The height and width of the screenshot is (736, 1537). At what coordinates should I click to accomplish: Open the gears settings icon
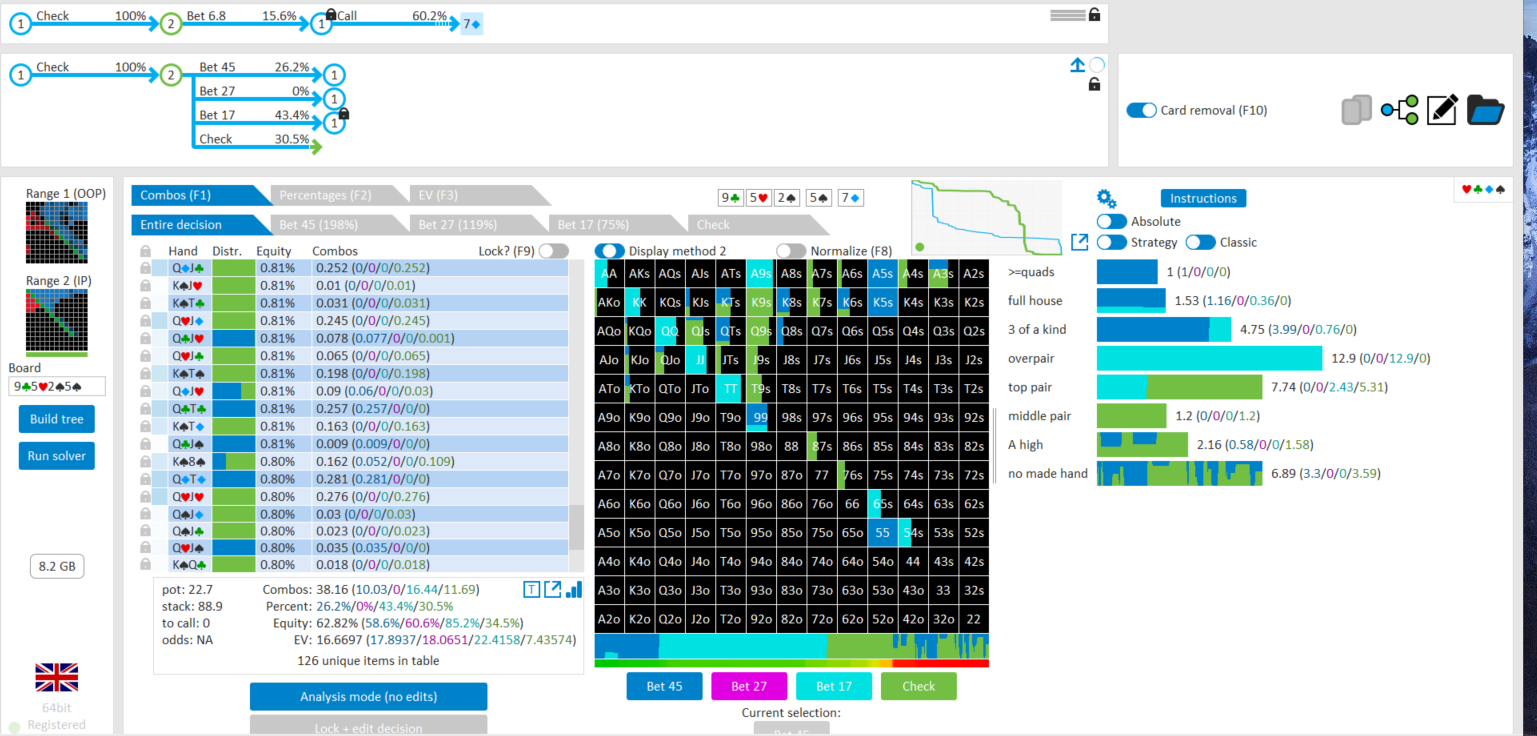pos(1106,198)
